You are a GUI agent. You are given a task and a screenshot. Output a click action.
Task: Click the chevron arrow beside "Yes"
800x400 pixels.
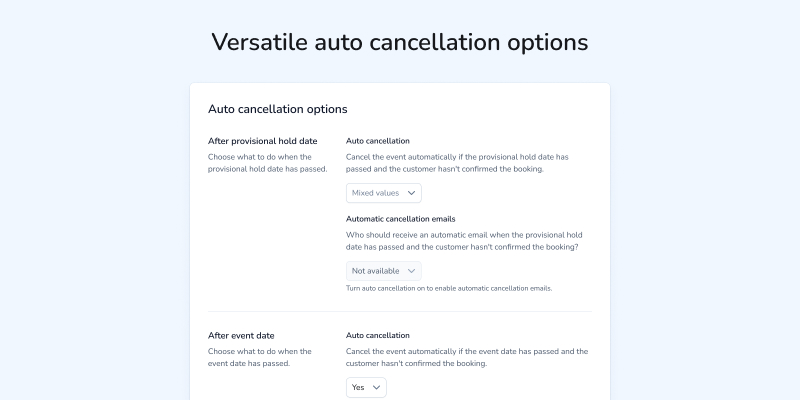coord(376,387)
